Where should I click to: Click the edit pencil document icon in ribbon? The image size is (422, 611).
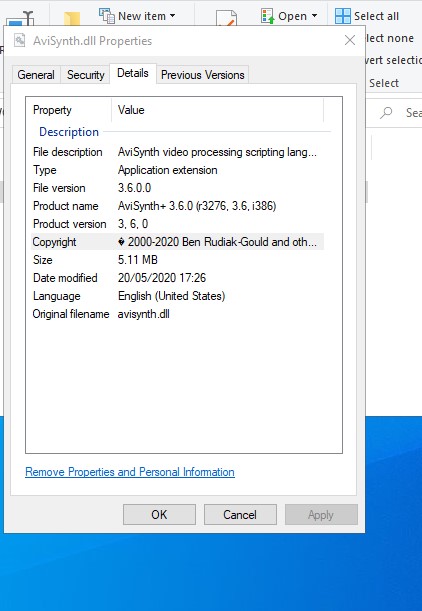[226, 19]
